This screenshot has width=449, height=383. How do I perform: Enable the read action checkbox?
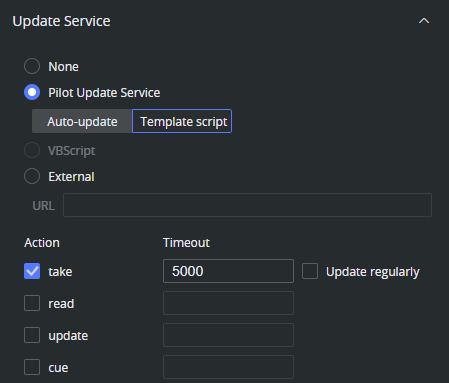click(32, 303)
